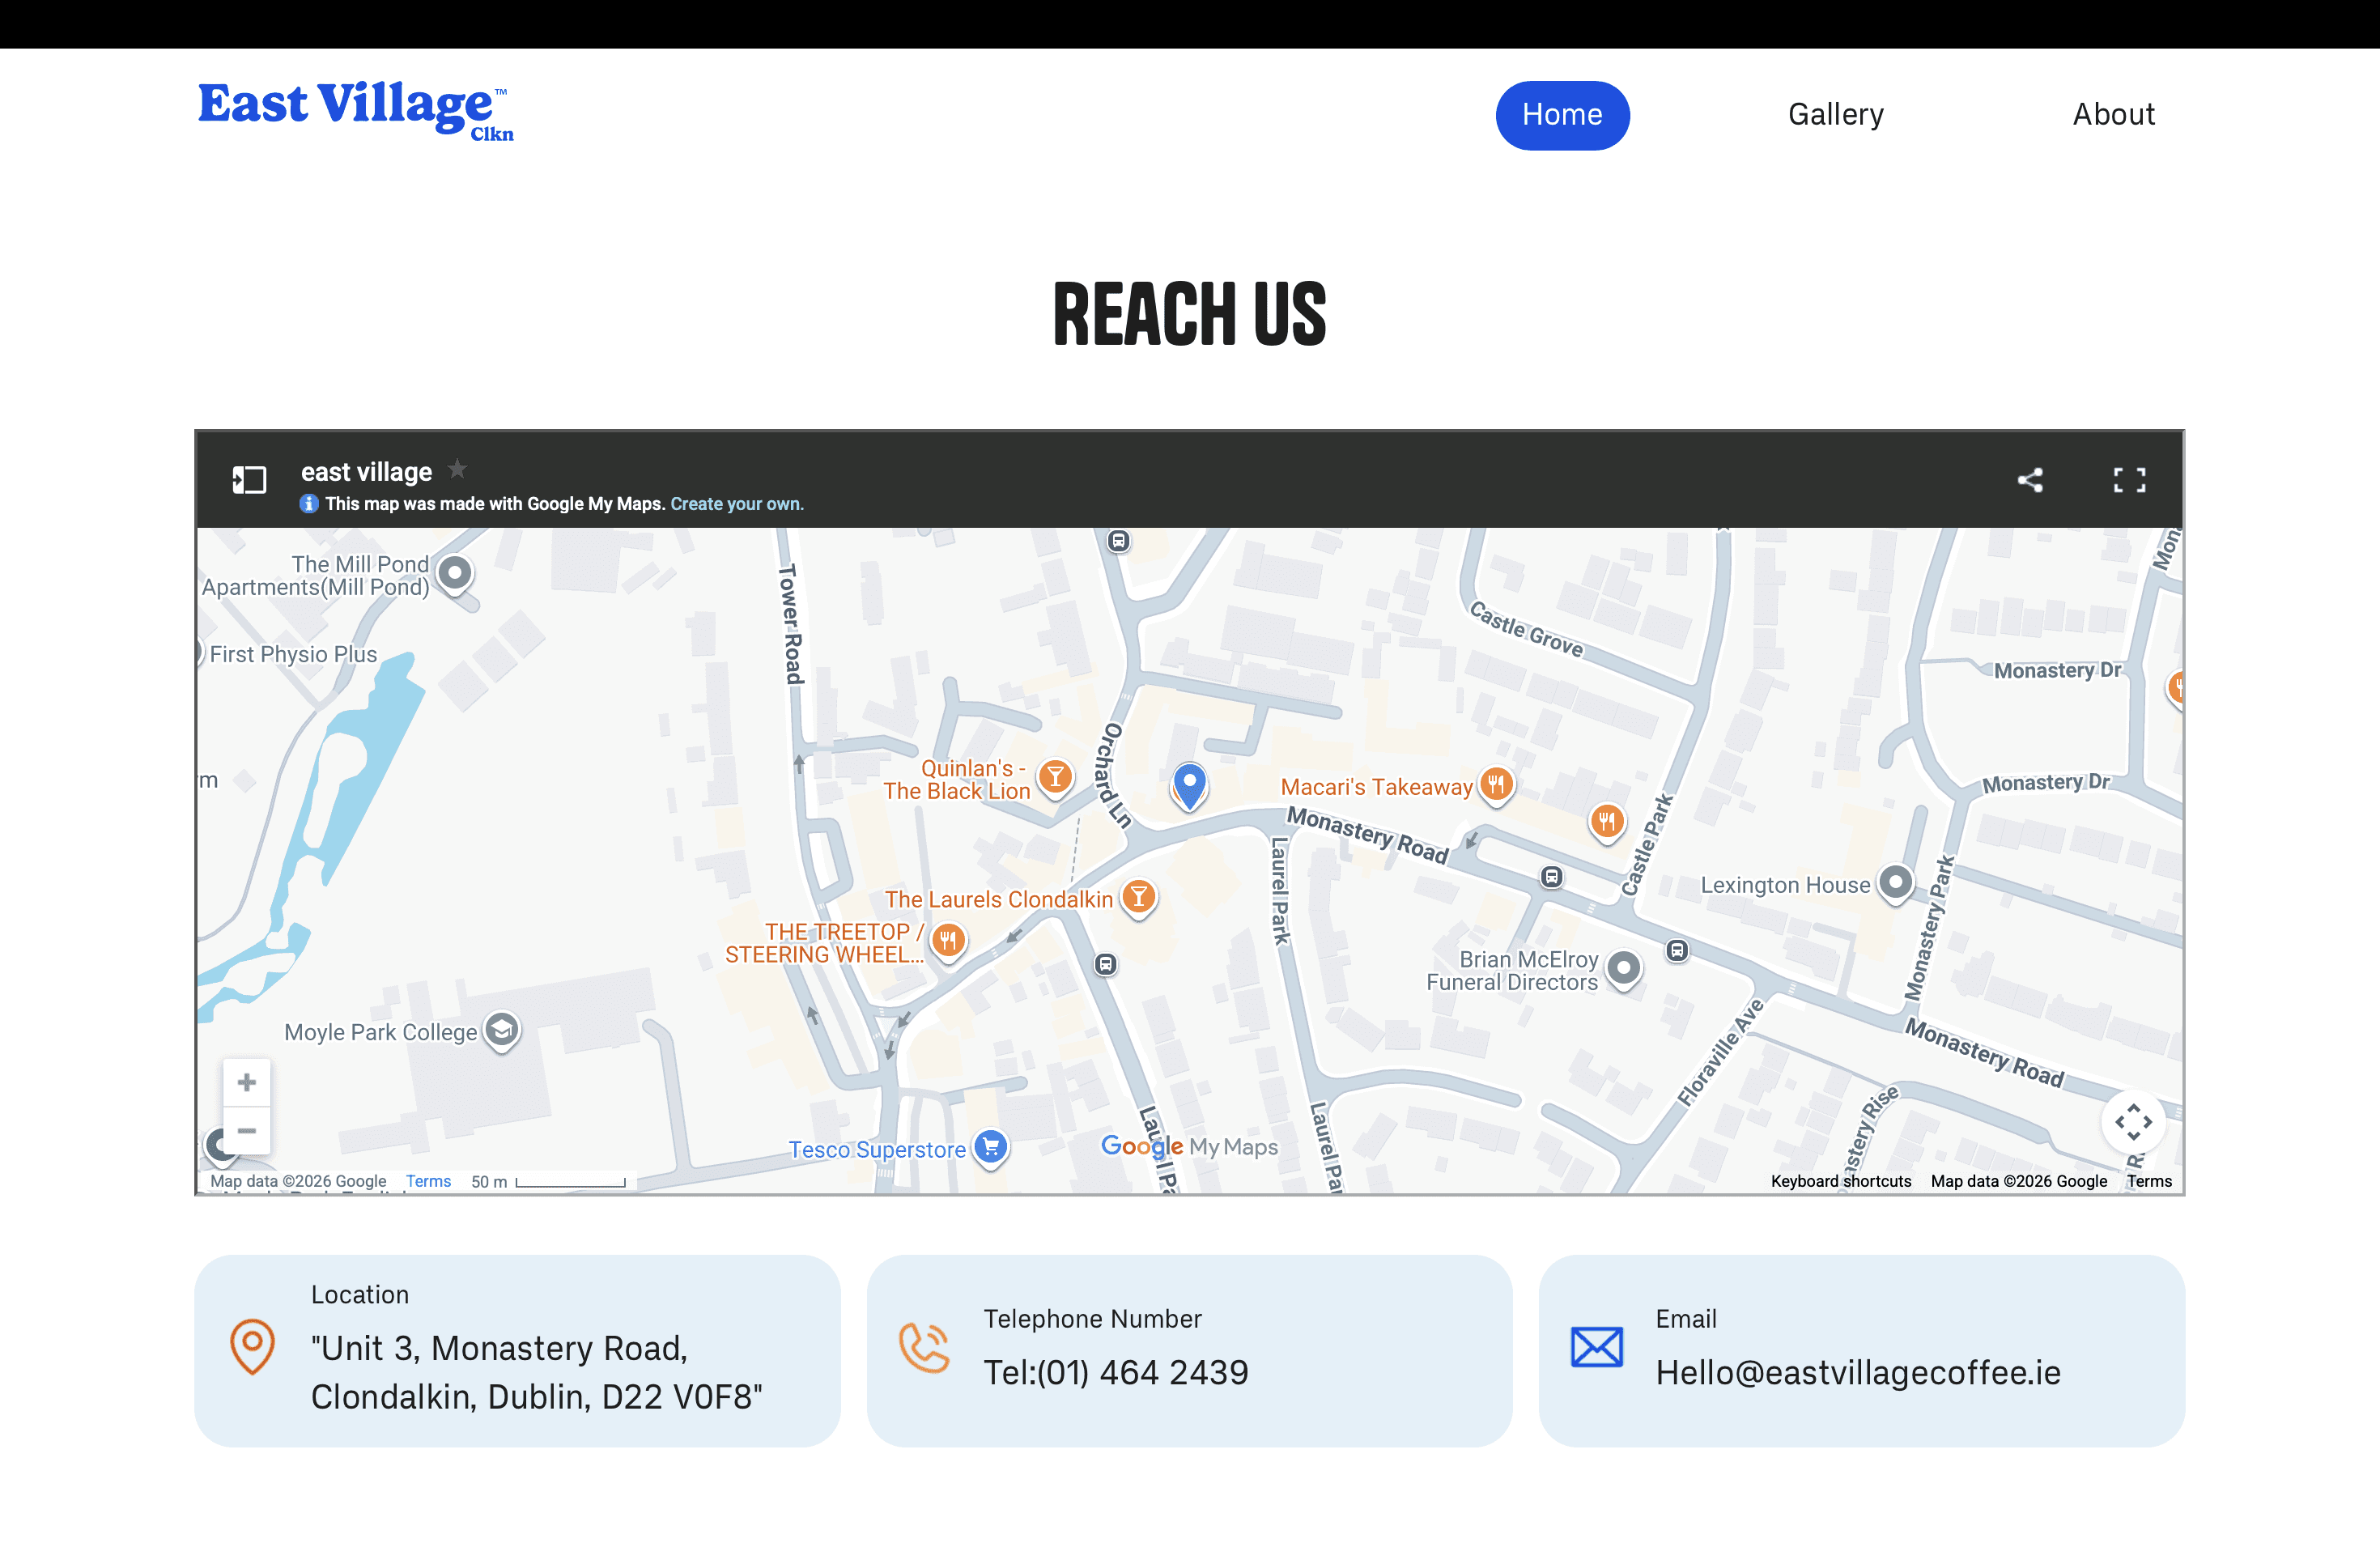2380x1543 pixels.
Task: Click the bus stop below The Laurels
Action: tap(1105, 964)
